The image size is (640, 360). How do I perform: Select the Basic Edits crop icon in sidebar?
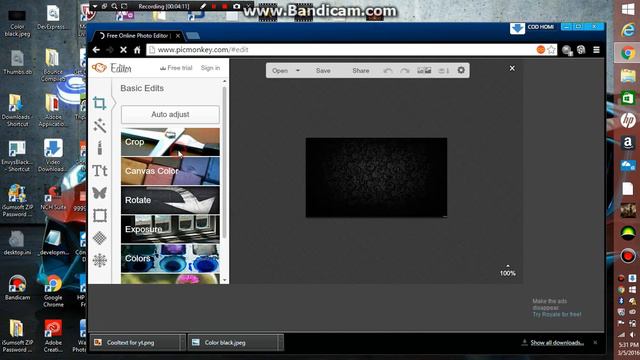[99, 103]
